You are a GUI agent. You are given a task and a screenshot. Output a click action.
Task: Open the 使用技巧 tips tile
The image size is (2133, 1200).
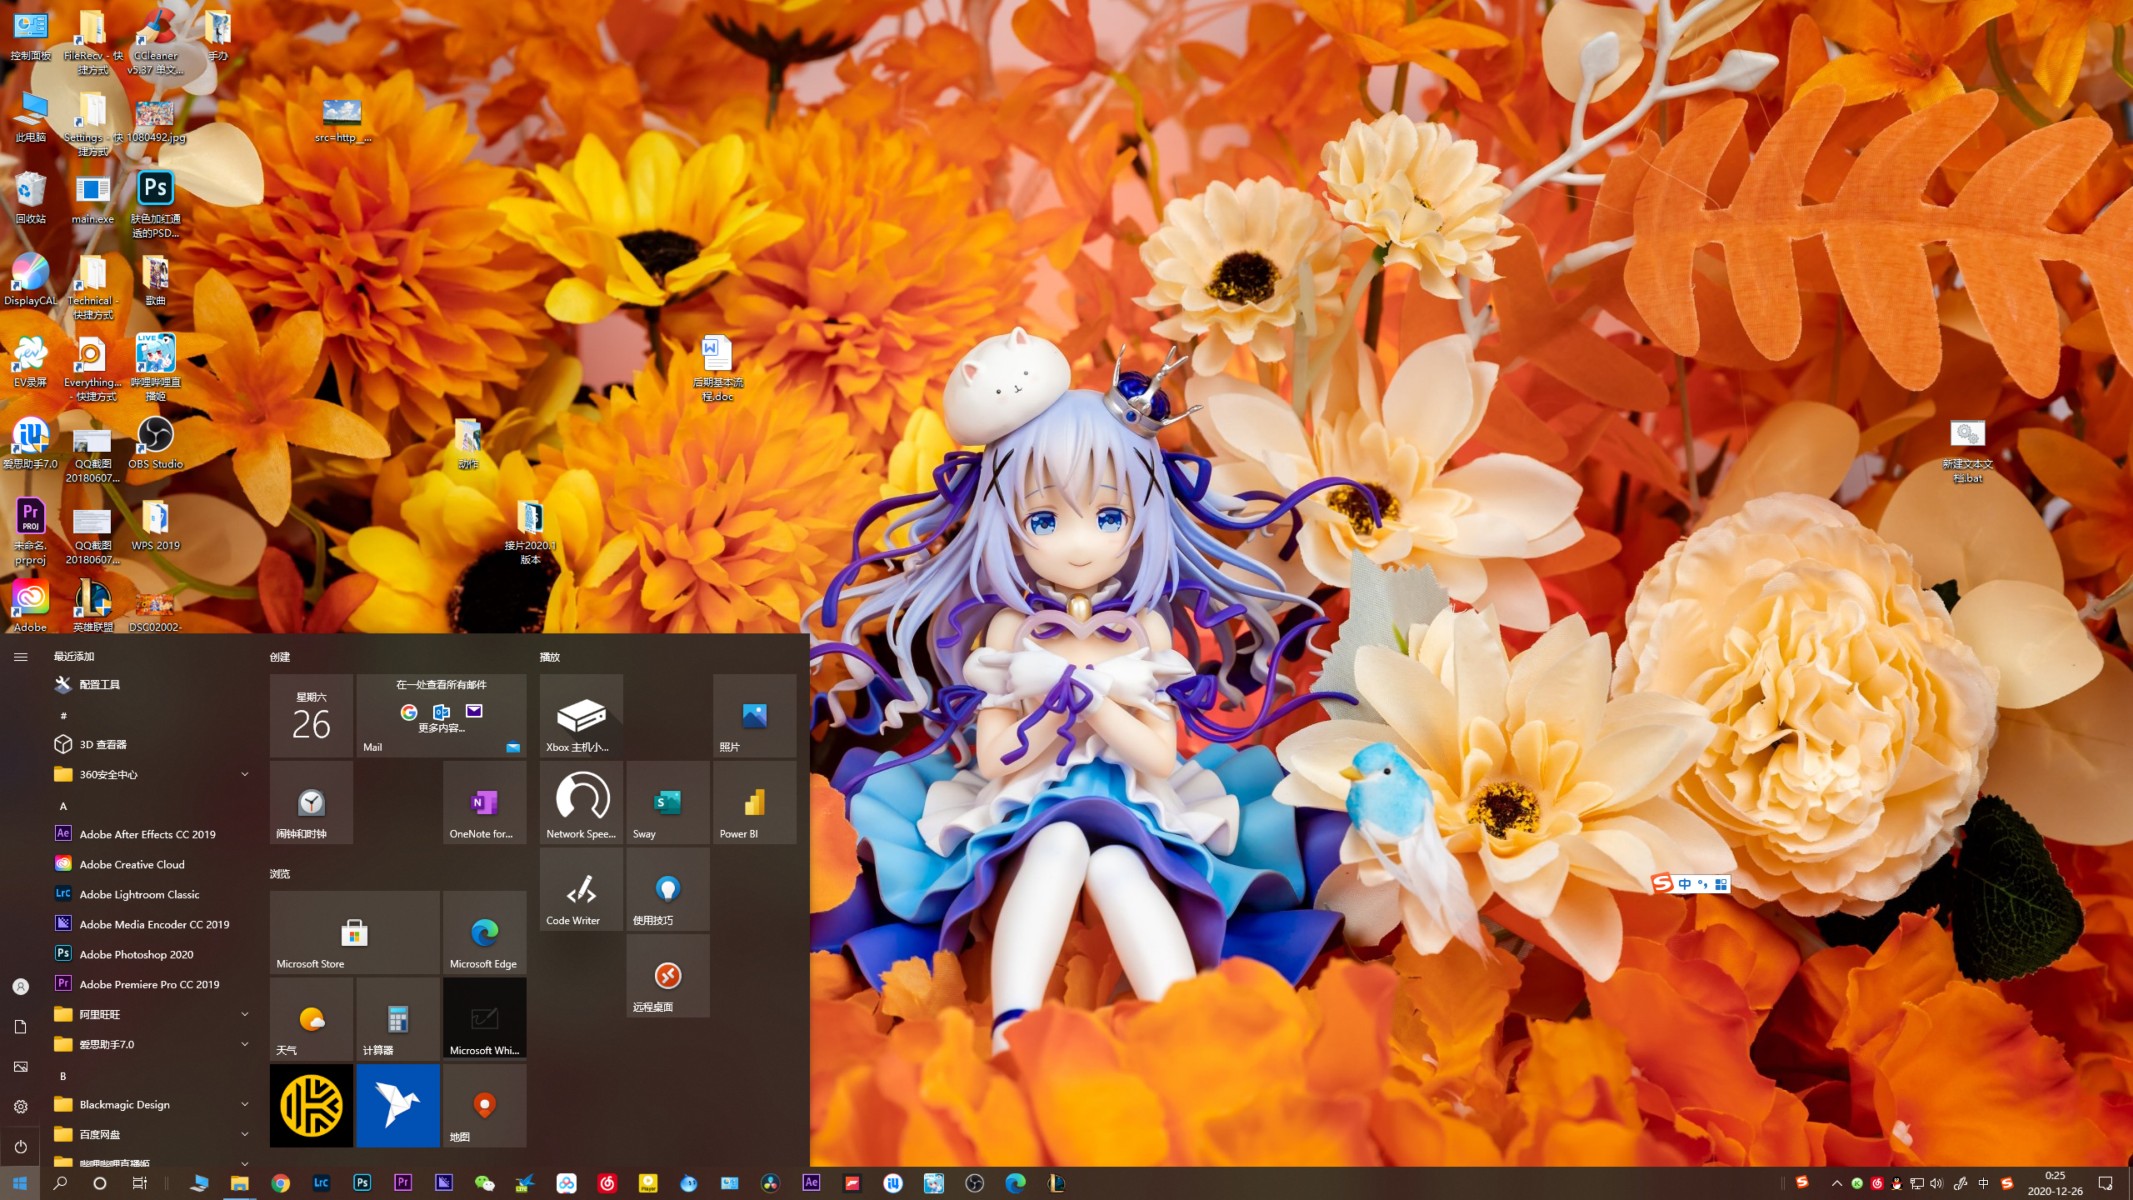pyautogui.click(x=668, y=889)
